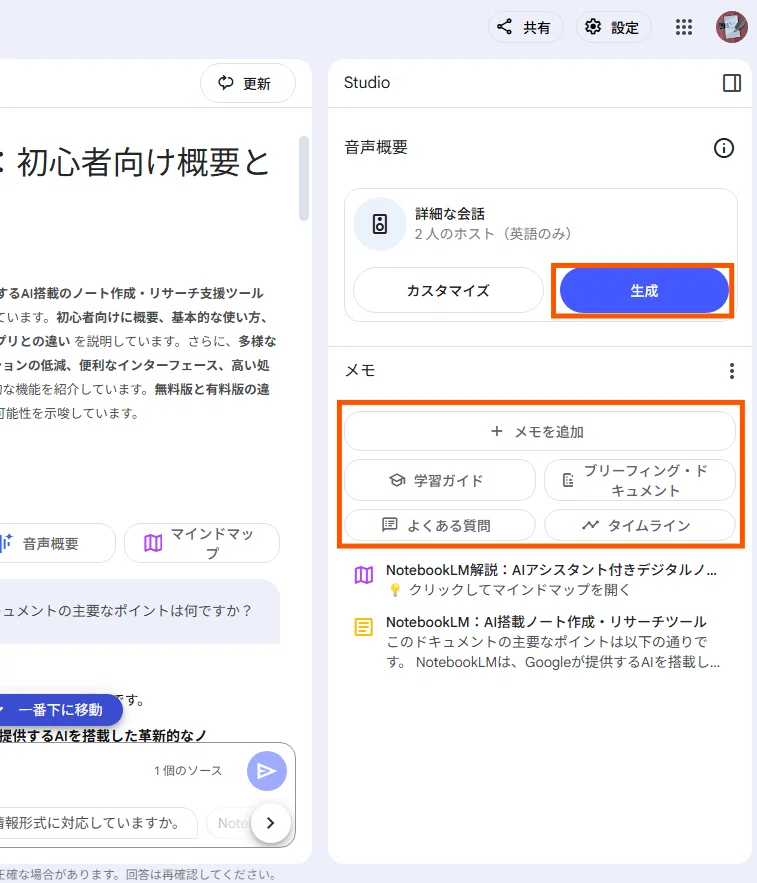Click the user profile avatar
This screenshot has width=757, height=883.
click(x=731, y=27)
